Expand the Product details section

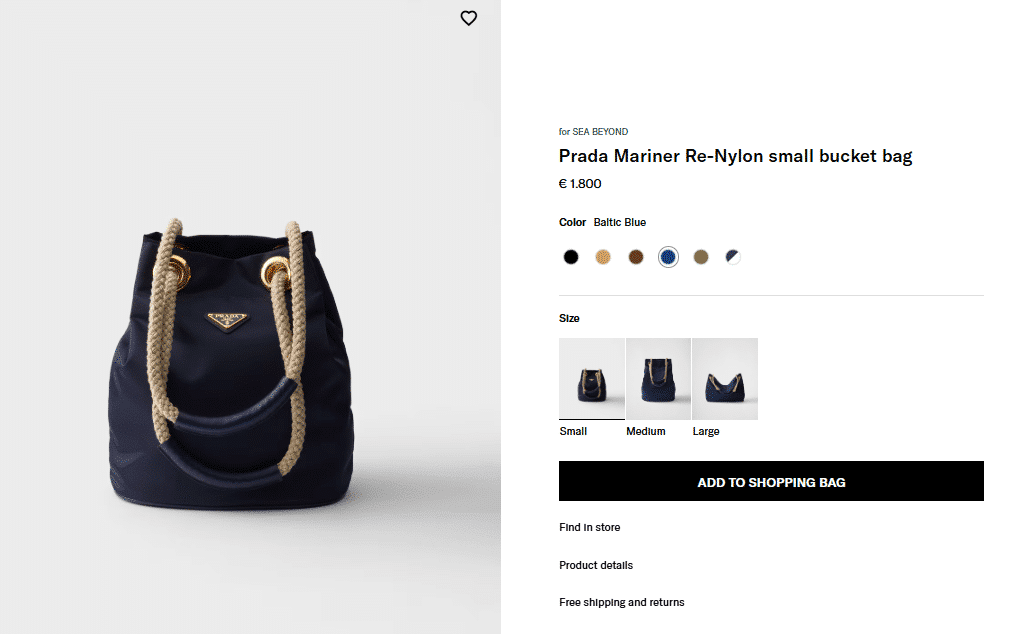[x=596, y=565]
